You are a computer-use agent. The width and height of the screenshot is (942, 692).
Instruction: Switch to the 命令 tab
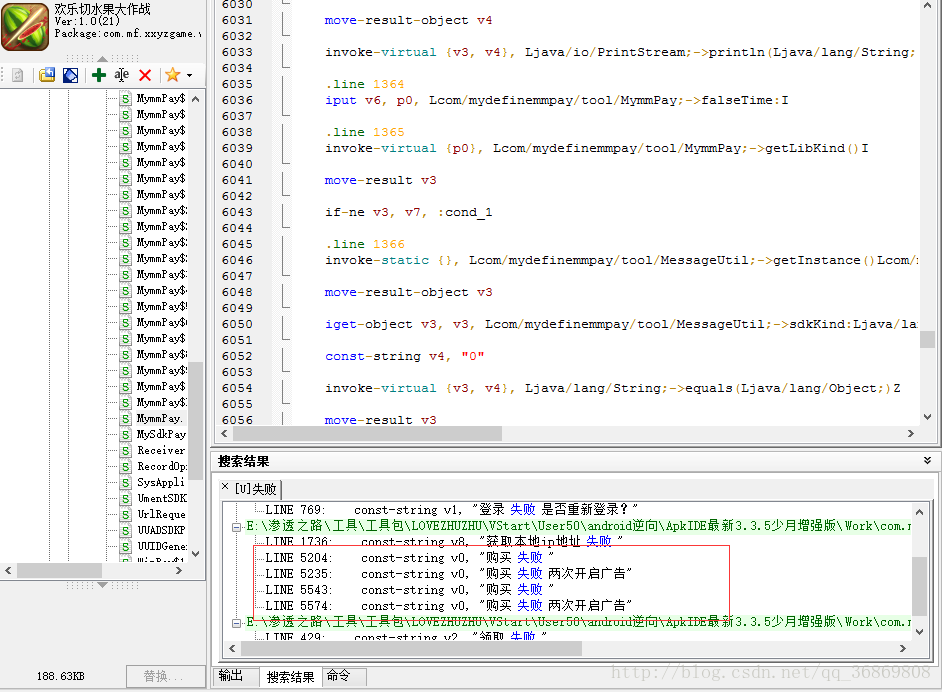(x=338, y=676)
